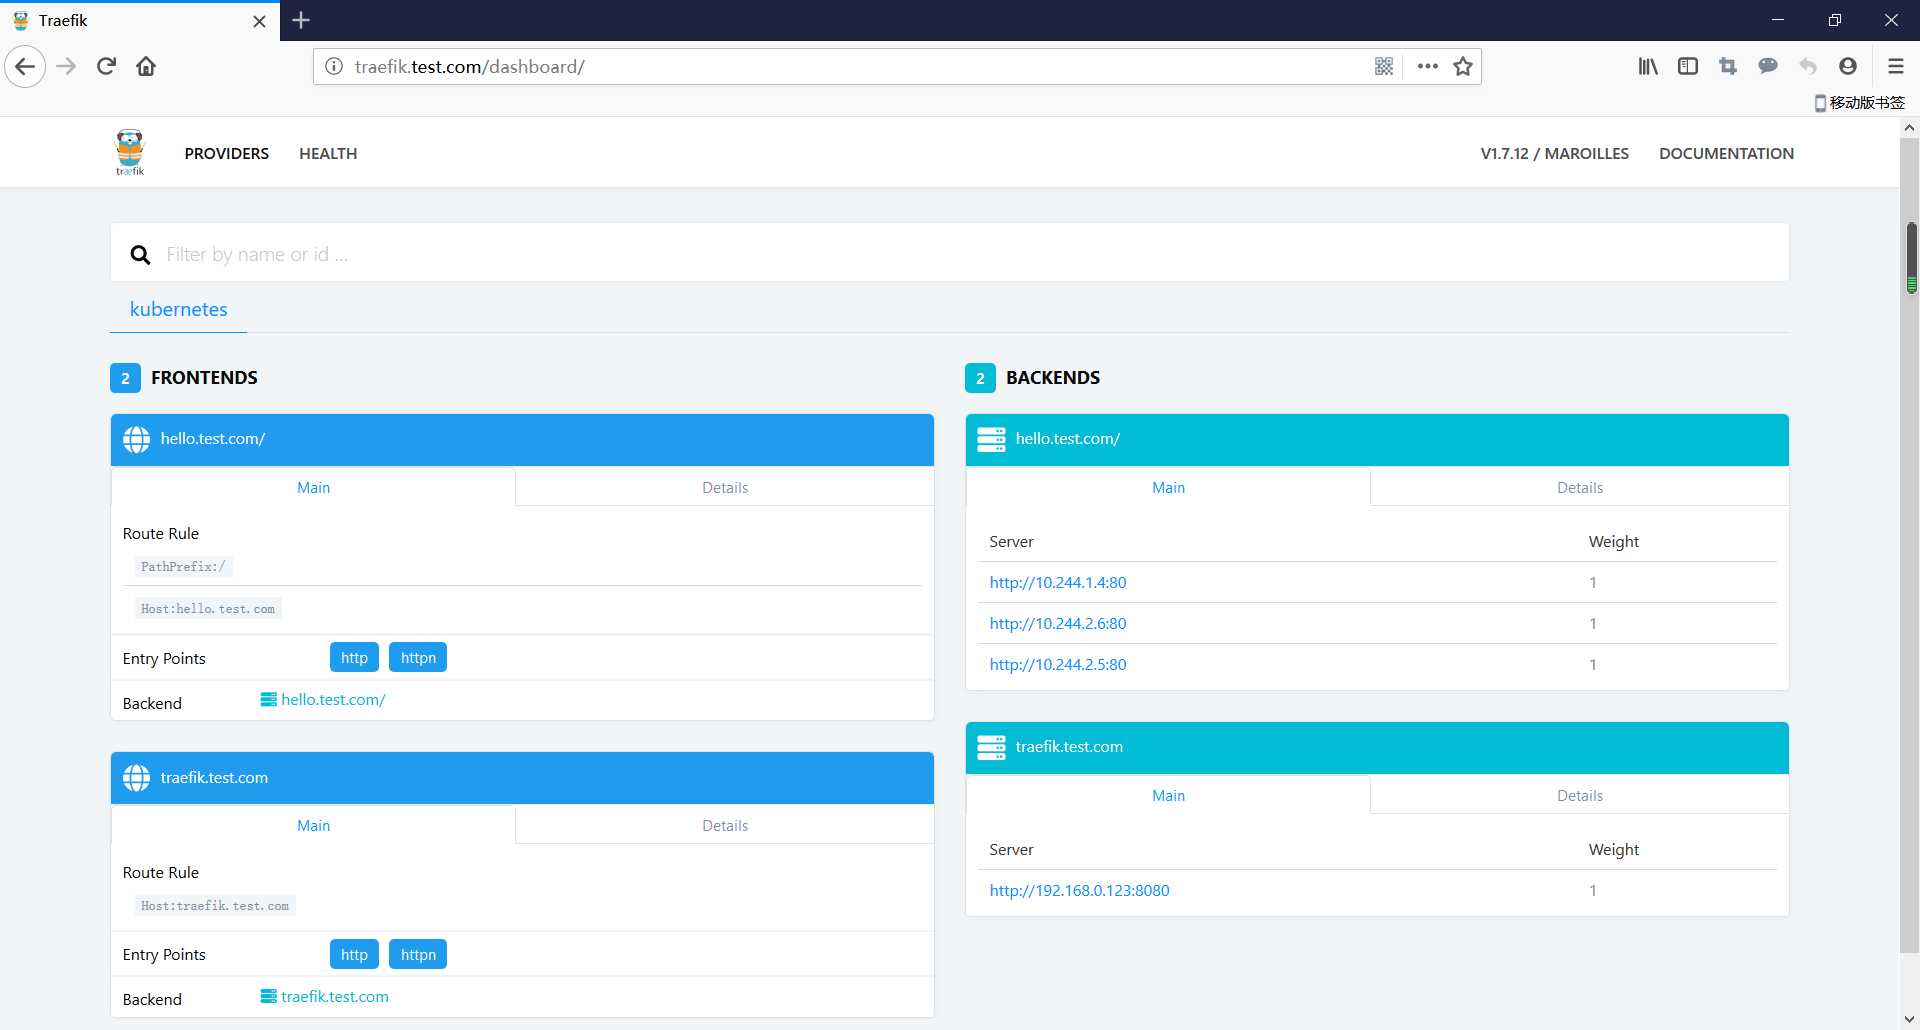Show site information icon in address bar

334,67
